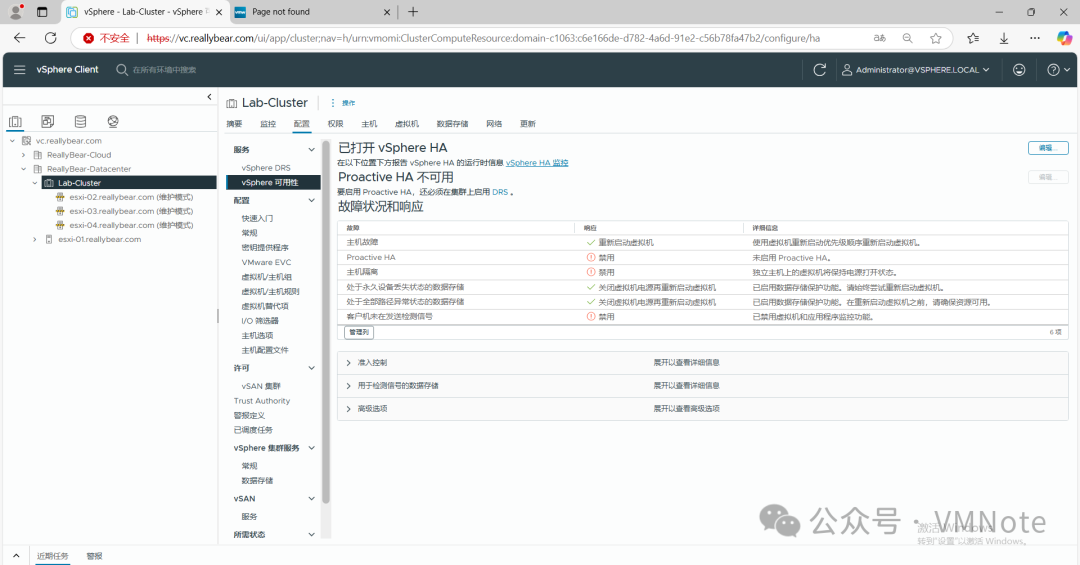Expand the 用于检测信号的数据存储 row
The height and width of the screenshot is (565, 1080).
pyautogui.click(x=349, y=386)
